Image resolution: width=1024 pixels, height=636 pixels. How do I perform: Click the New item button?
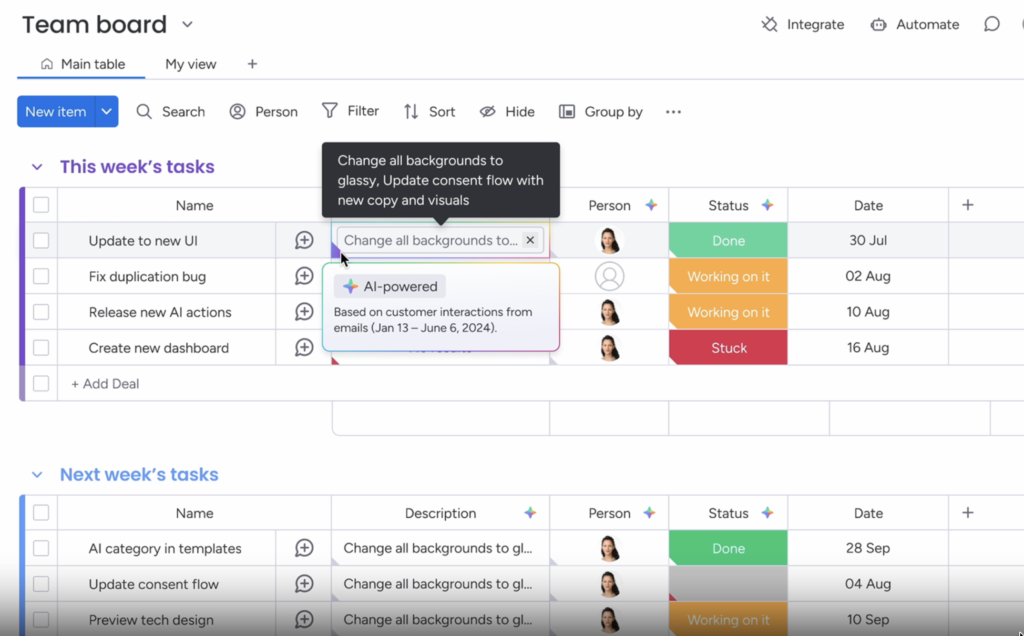coord(56,112)
